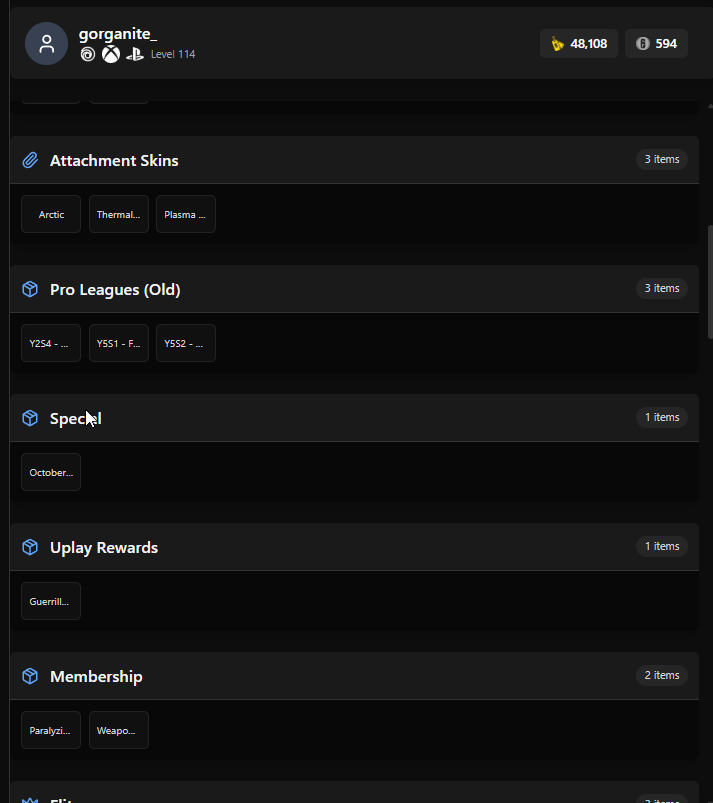This screenshot has width=713, height=803.
Task: Click the PlayStation platform icon
Action: pyautogui.click(x=135, y=54)
